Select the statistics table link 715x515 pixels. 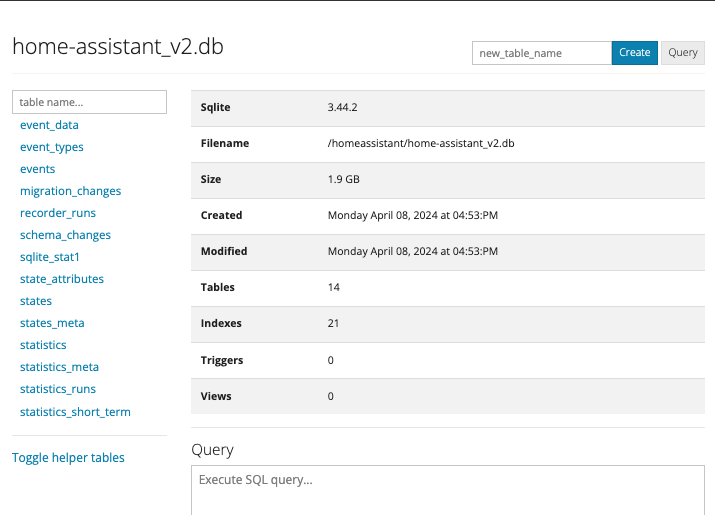point(43,345)
